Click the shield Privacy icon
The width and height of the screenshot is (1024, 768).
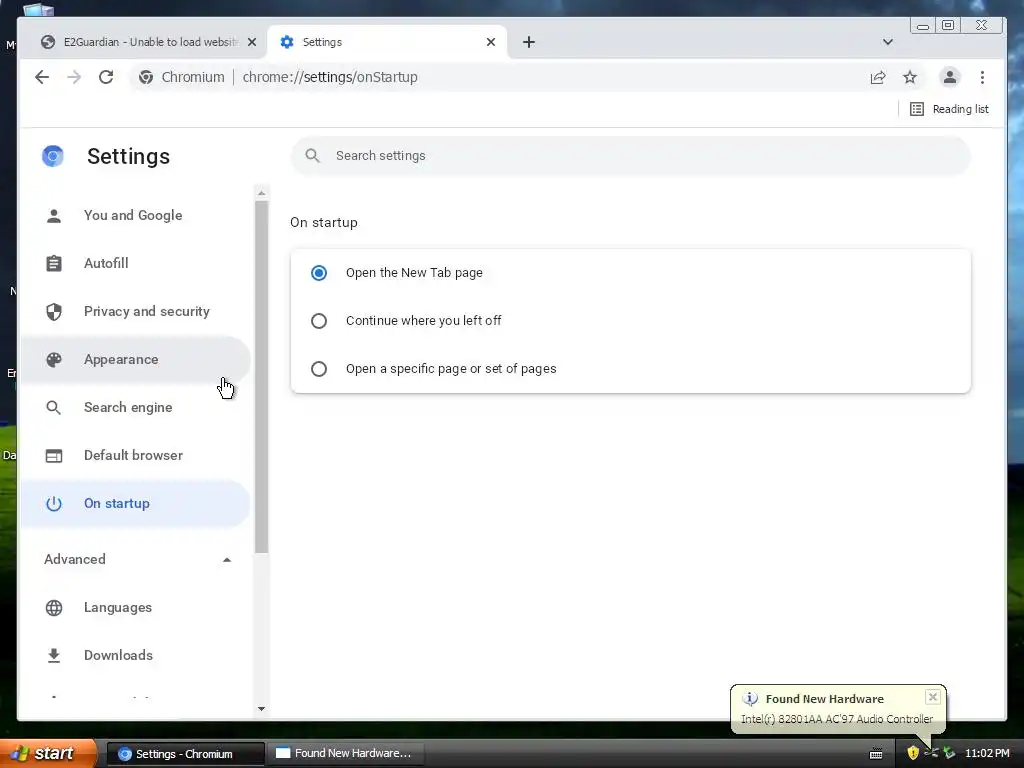coord(54,312)
